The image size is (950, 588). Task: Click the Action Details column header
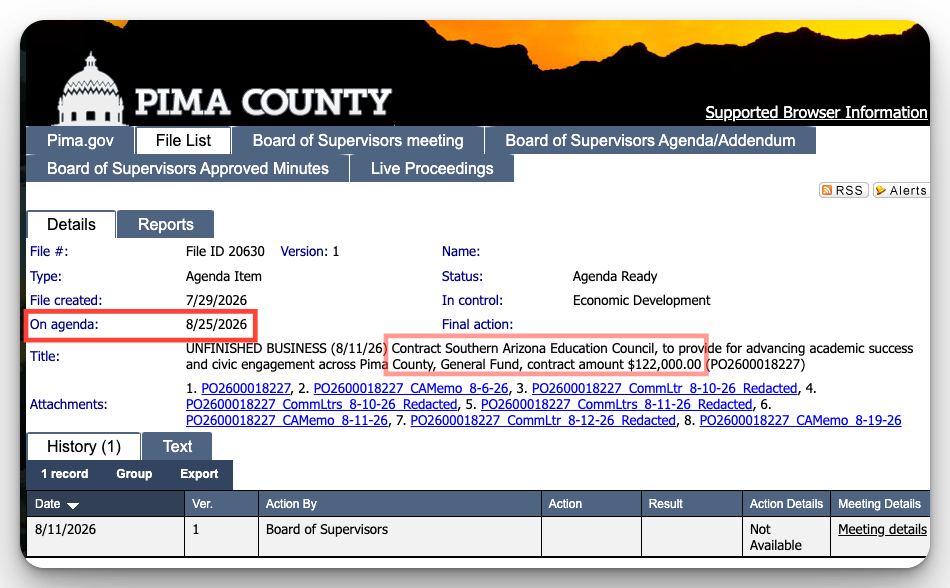786,504
